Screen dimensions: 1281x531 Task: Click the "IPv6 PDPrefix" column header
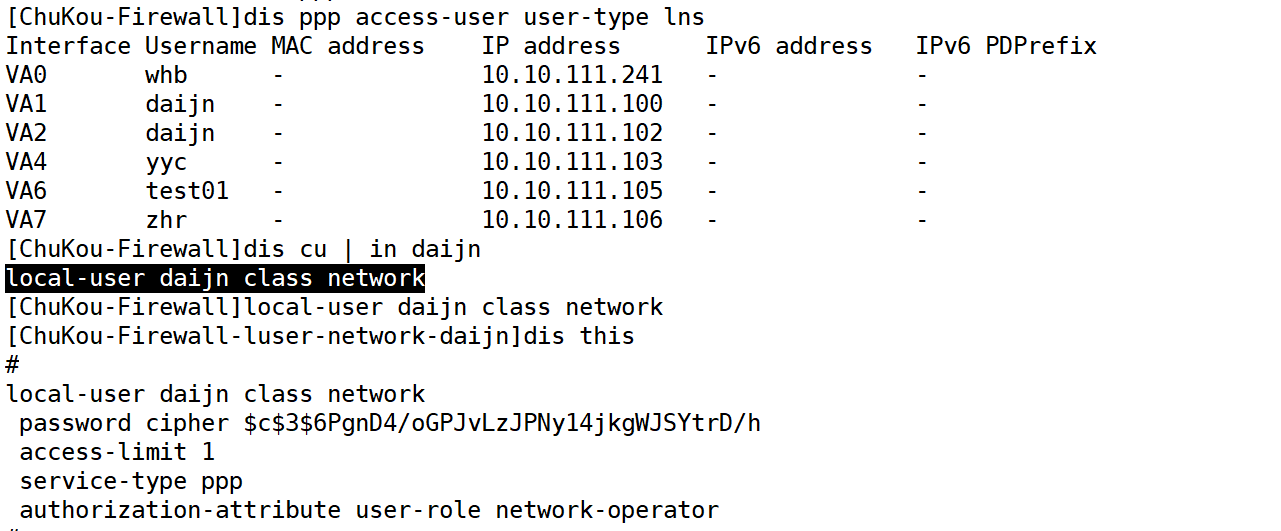(1006, 46)
